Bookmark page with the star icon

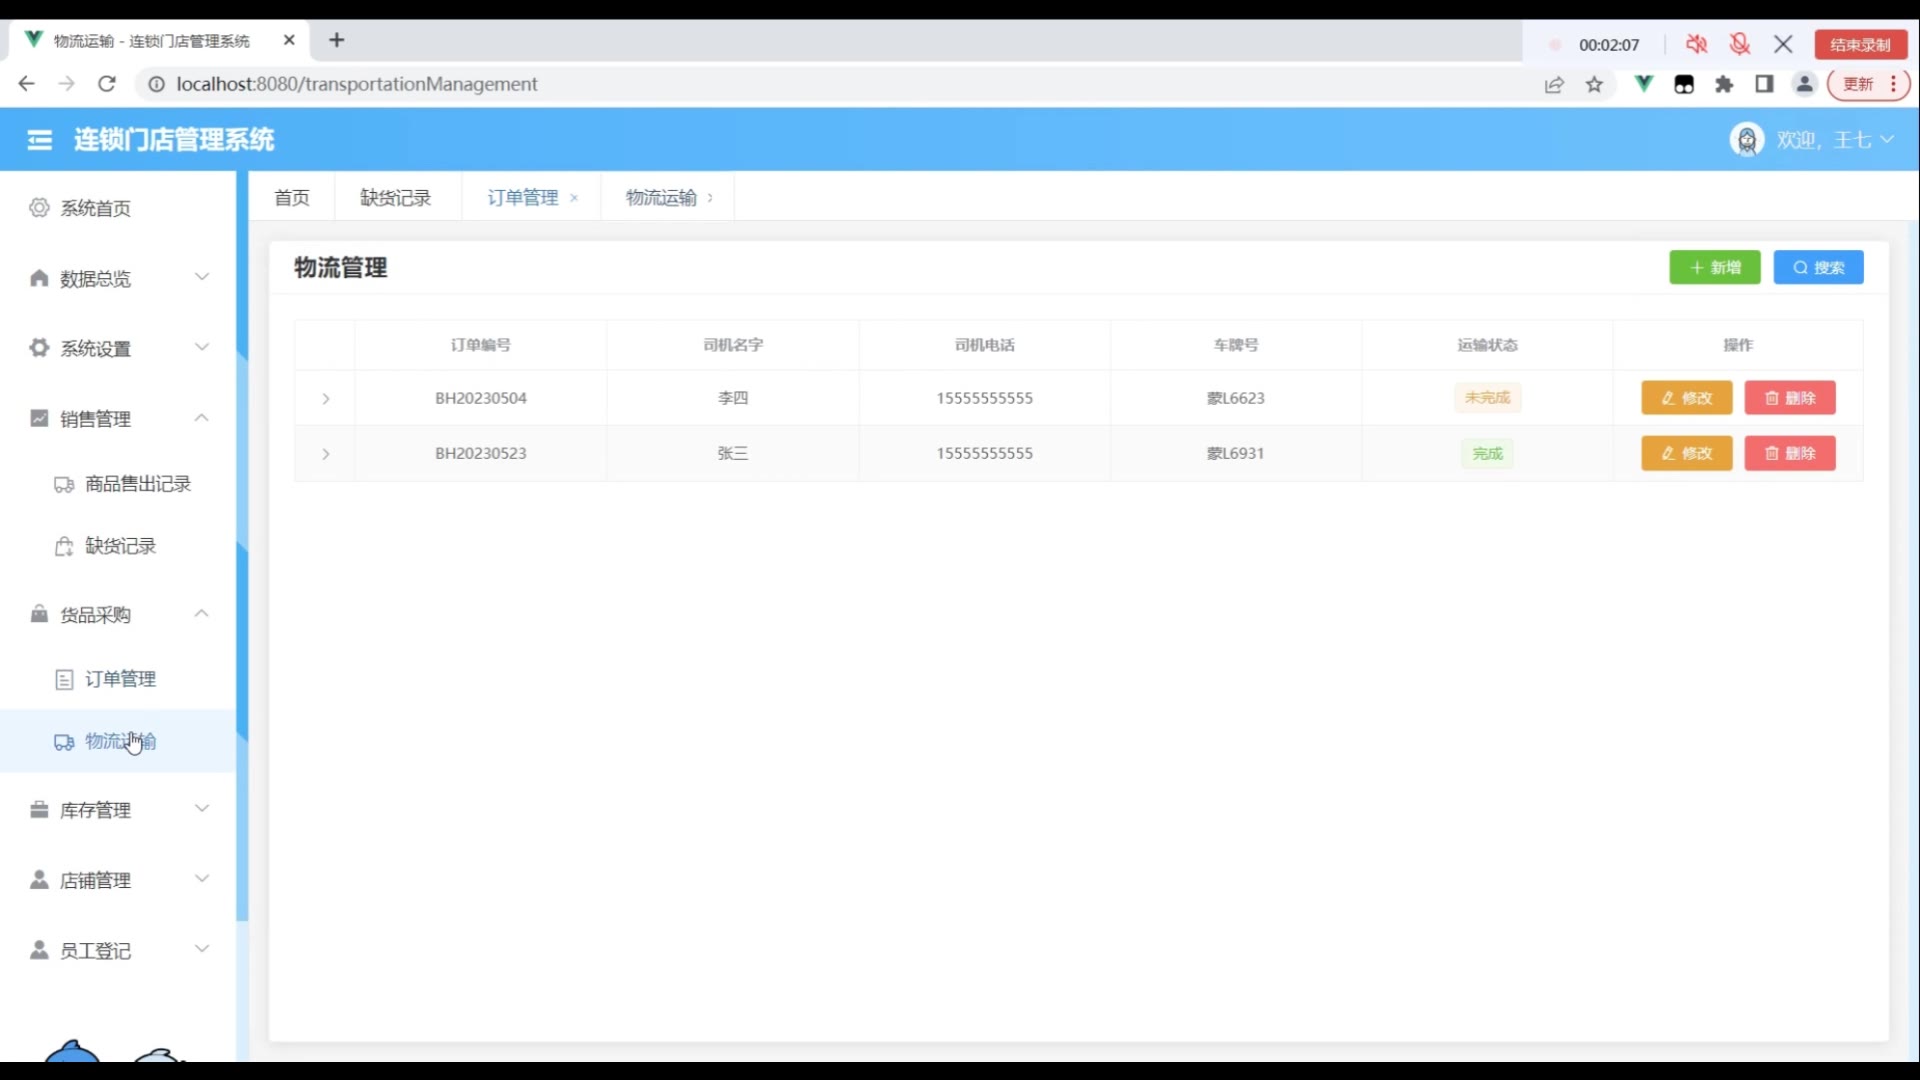(1594, 85)
